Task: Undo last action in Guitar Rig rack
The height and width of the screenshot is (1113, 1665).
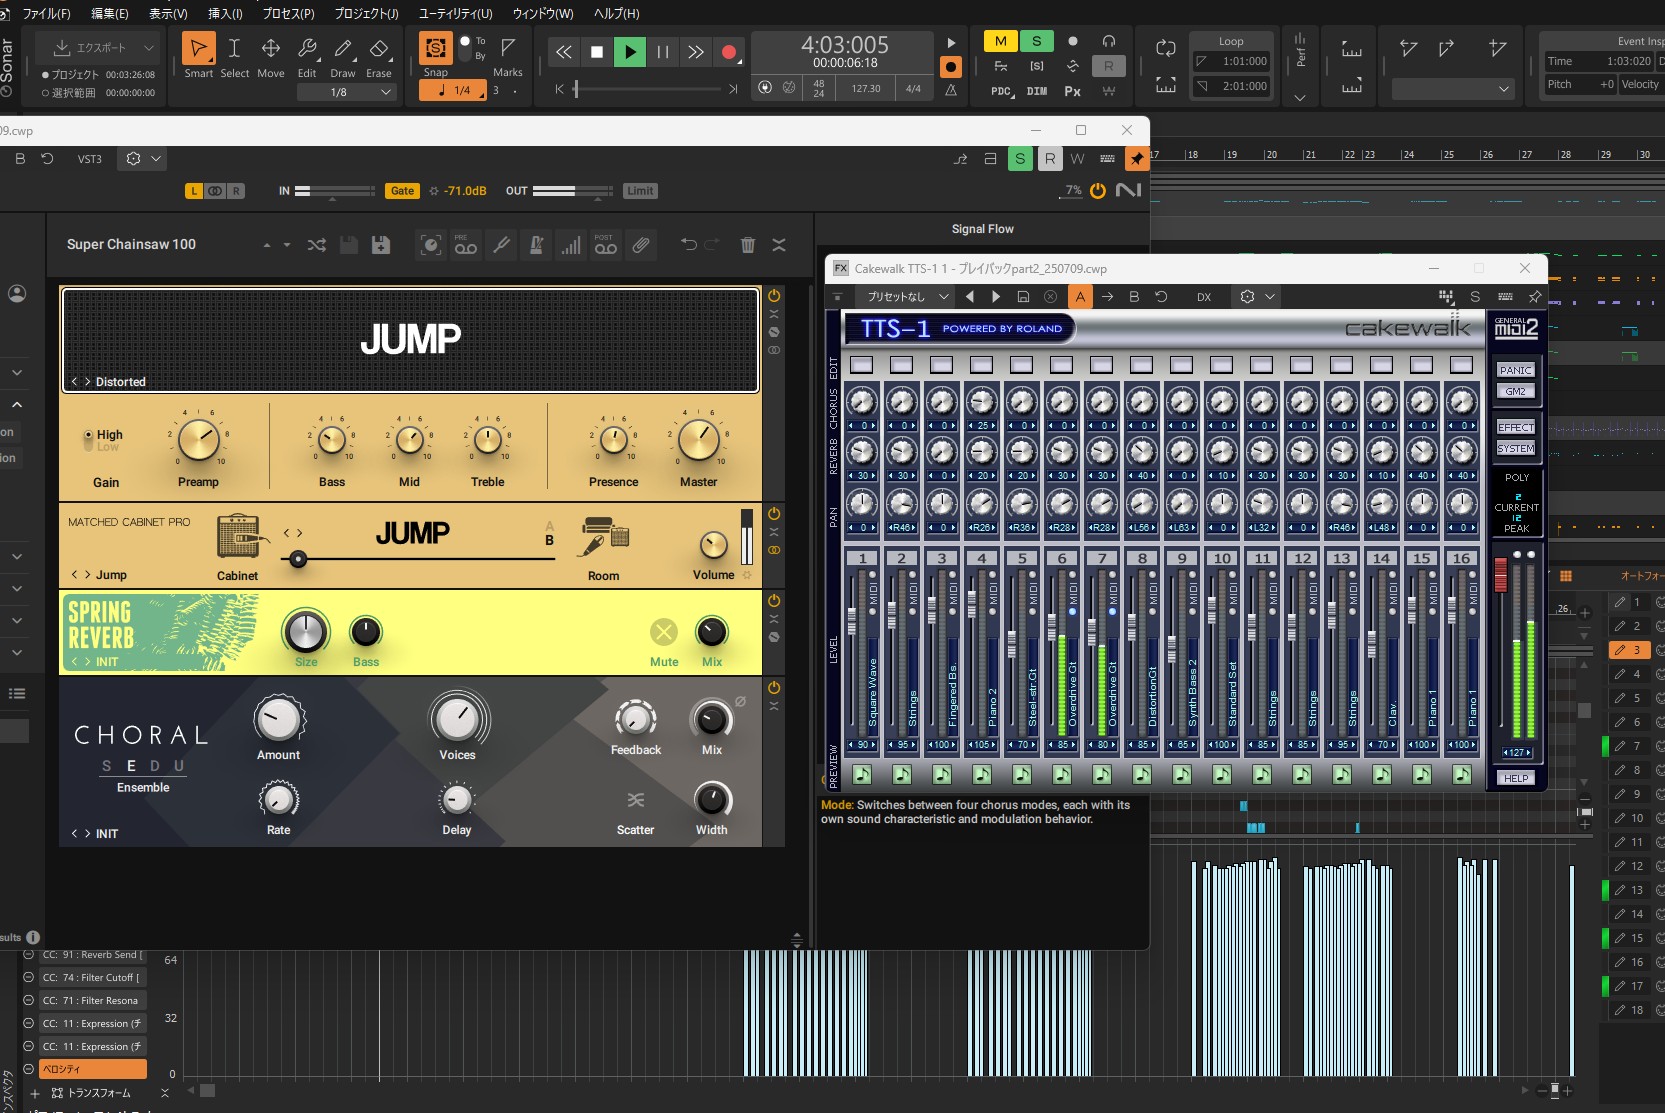Action: tap(688, 245)
